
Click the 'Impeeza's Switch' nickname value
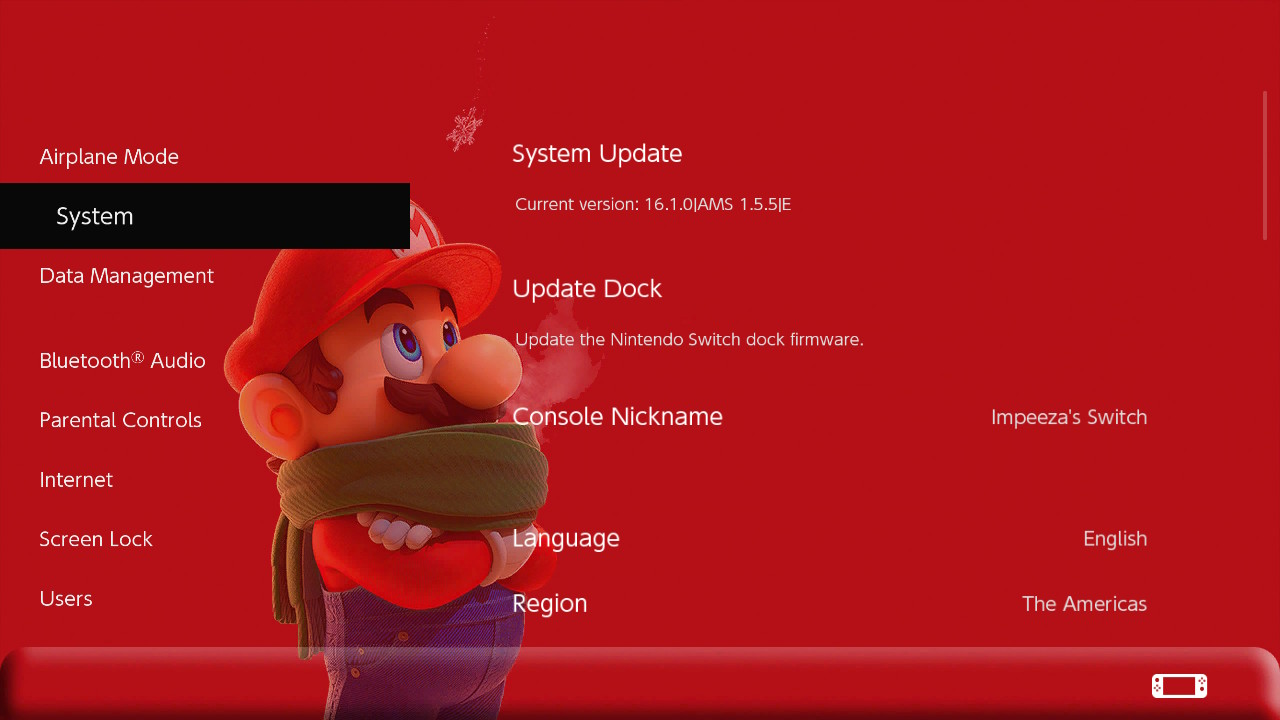(x=1069, y=417)
